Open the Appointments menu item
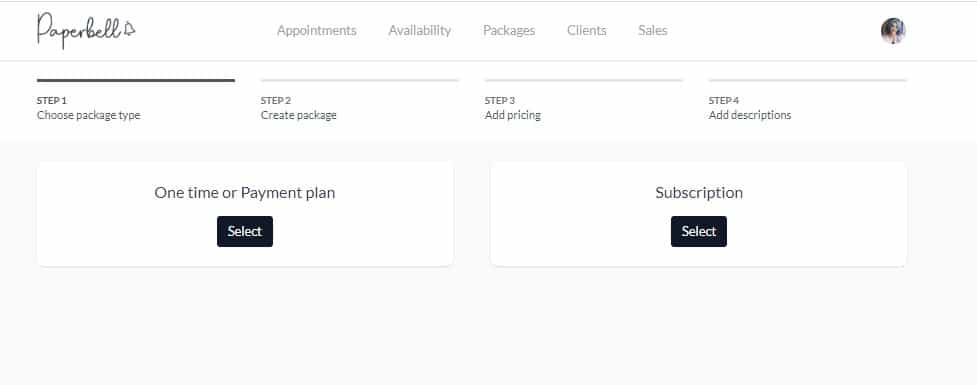The height and width of the screenshot is (385, 977). (x=317, y=30)
